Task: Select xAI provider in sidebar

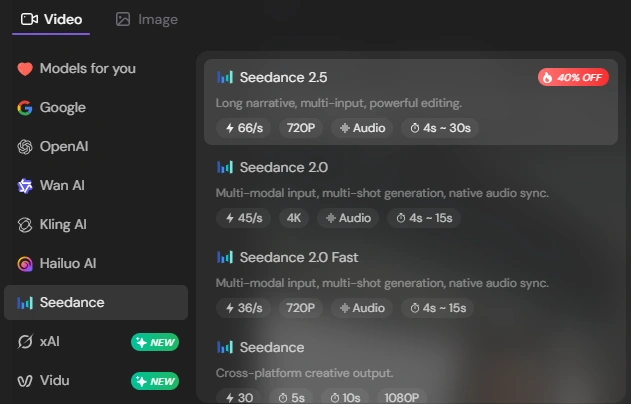Action: pos(96,342)
